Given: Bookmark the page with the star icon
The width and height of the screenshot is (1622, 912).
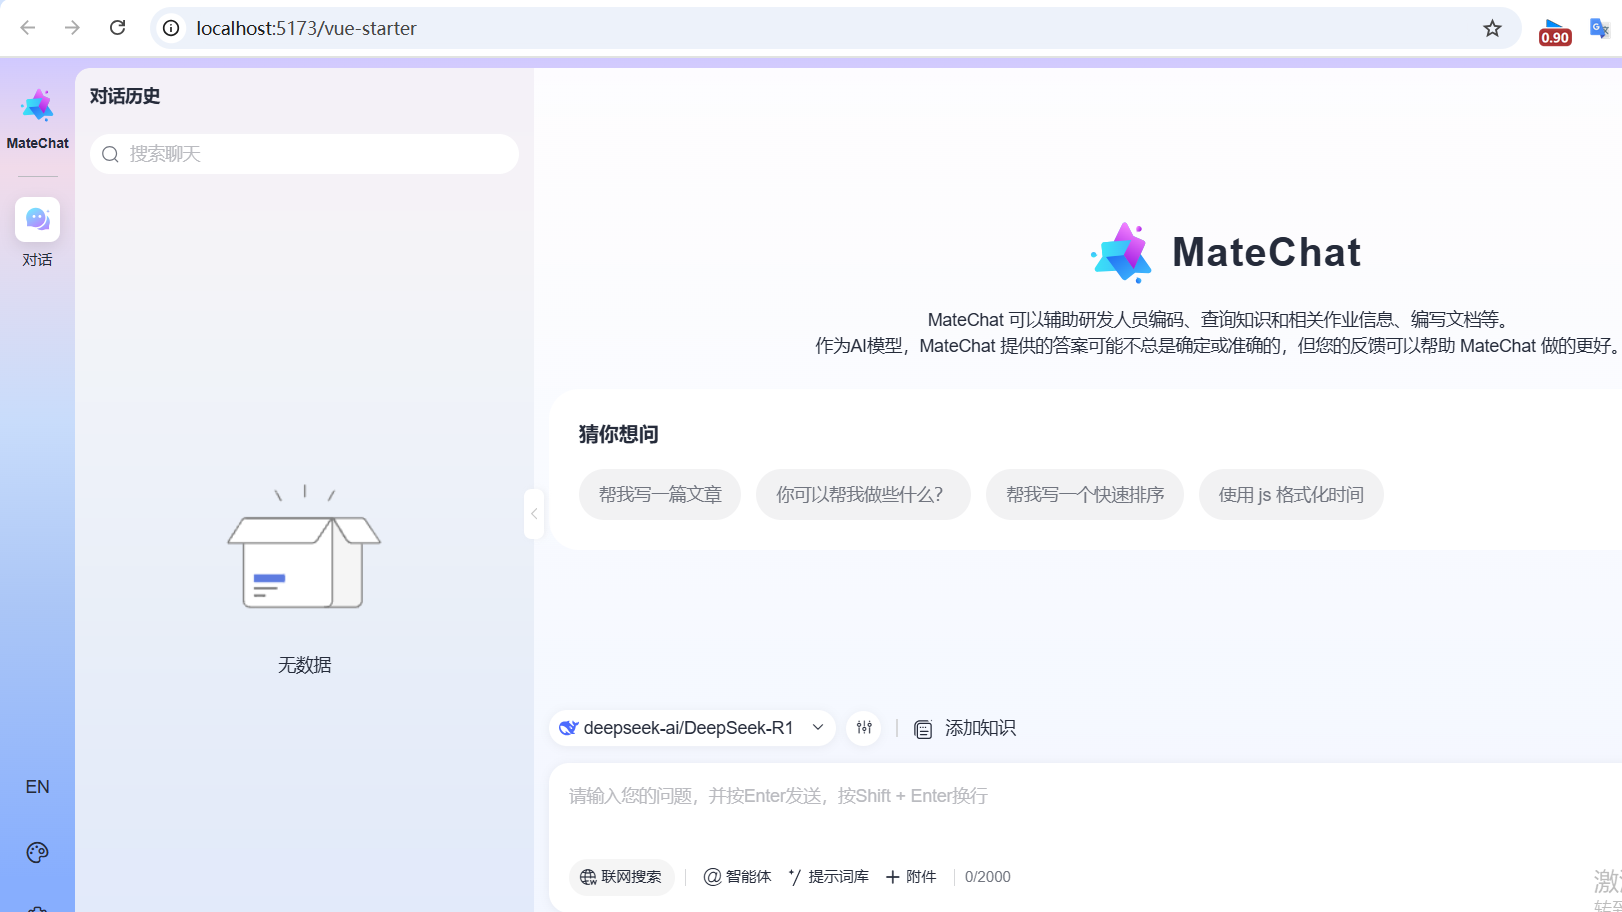Looking at the screenshot, I should click(1493, 28).
